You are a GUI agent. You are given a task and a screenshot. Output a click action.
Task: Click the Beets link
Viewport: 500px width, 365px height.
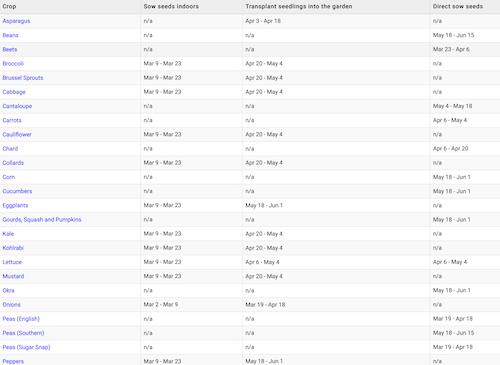click(x=10, y=49)
